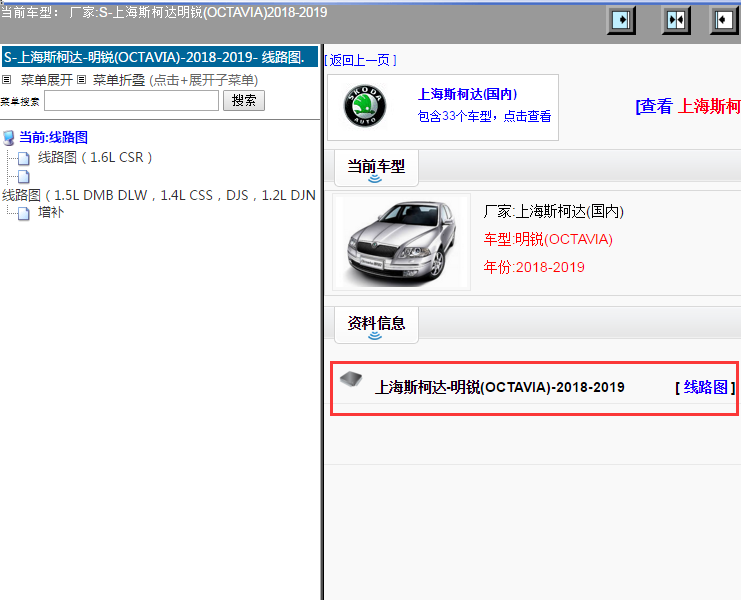This screenshot has height=600, width=741.
Task: Click the split-view layout button with two arrows
Action: (x=676, y=20)
